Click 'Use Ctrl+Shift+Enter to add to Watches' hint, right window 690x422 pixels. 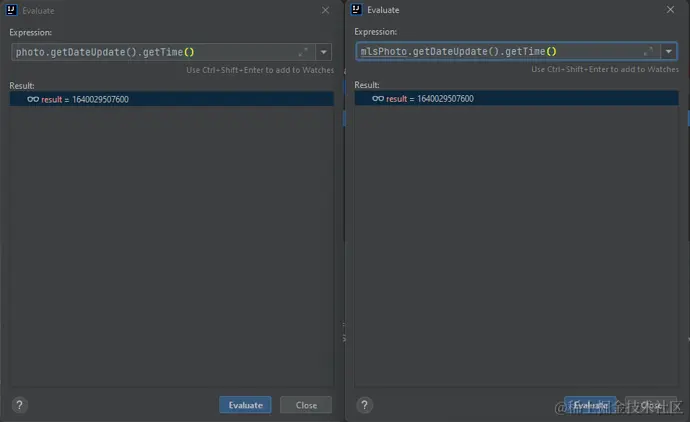click(x=605, y=69)
